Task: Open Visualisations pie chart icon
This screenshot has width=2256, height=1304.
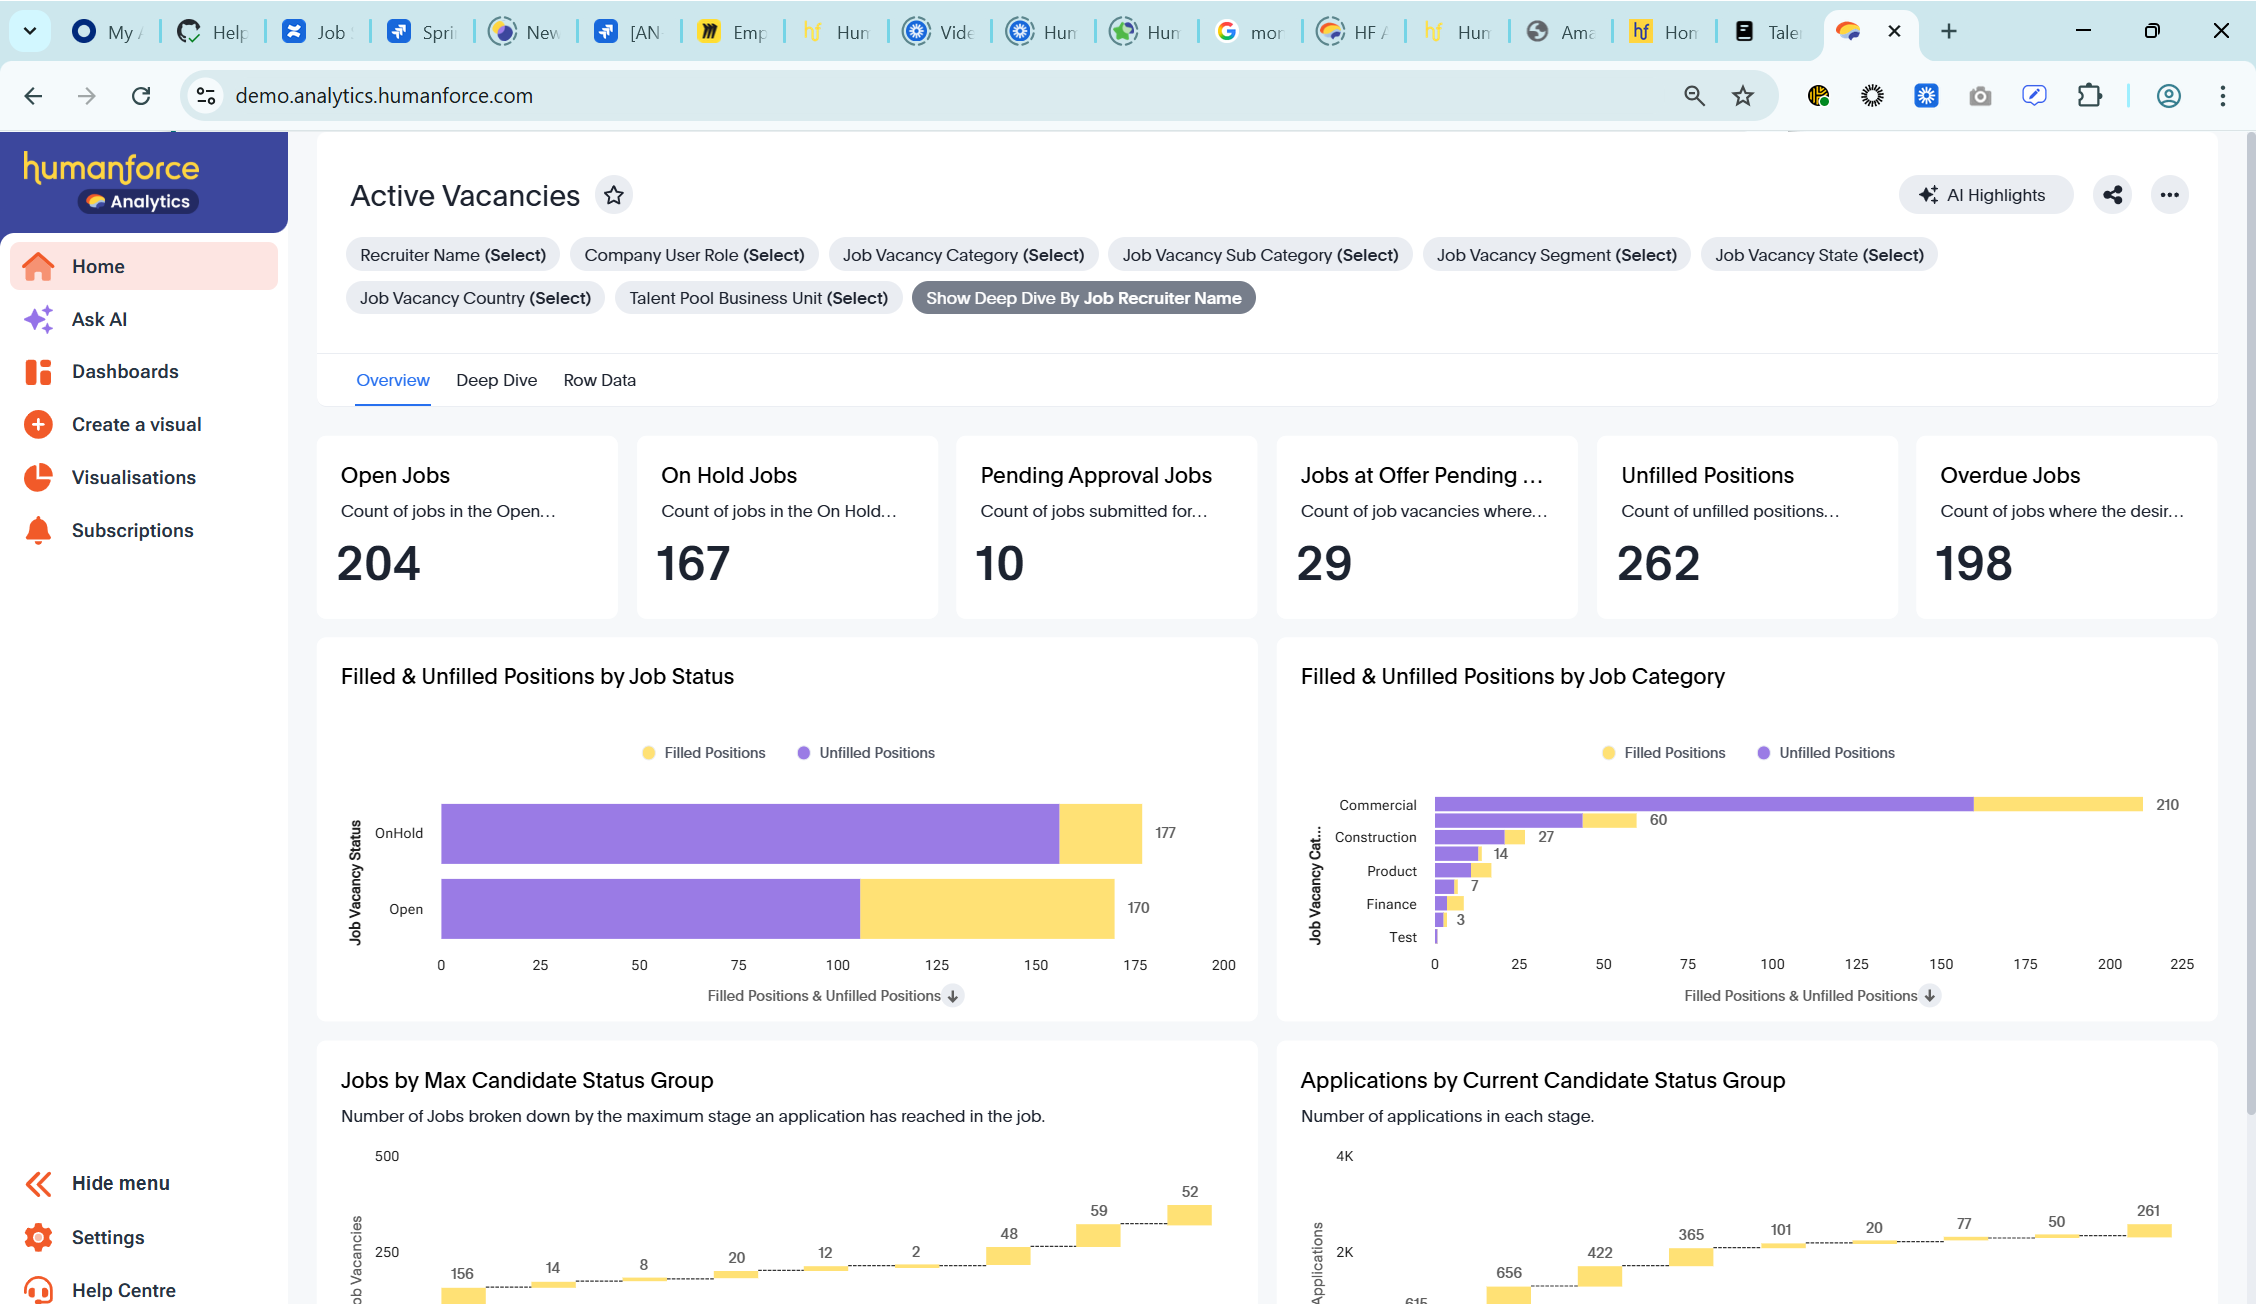Action: click(38, 478)
